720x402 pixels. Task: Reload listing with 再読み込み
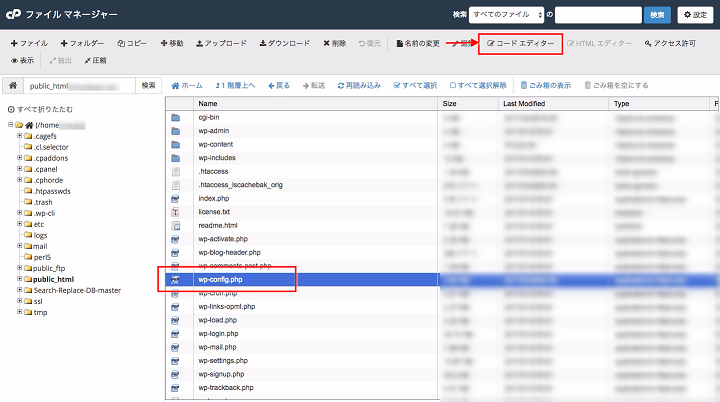(x=359, y=85)
